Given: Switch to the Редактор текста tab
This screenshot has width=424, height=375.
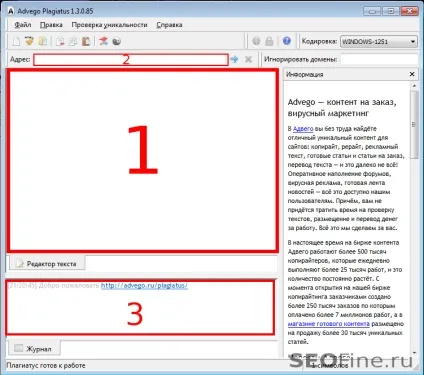Looking at the screenshot, I should point(46,263).
